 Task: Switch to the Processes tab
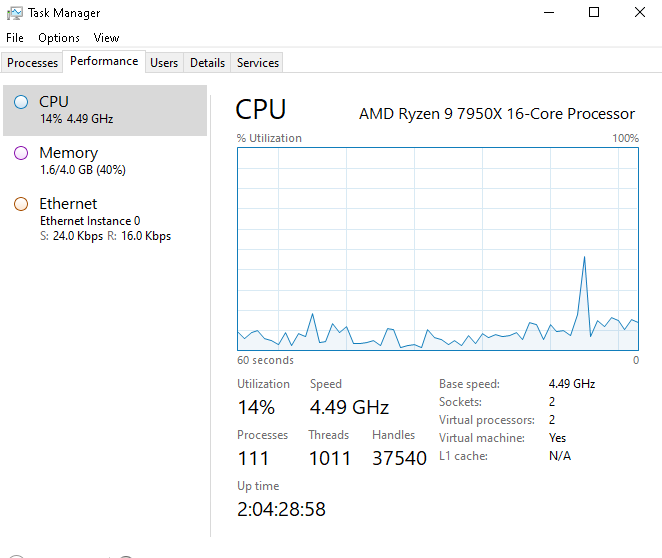(x=33, y=63)
